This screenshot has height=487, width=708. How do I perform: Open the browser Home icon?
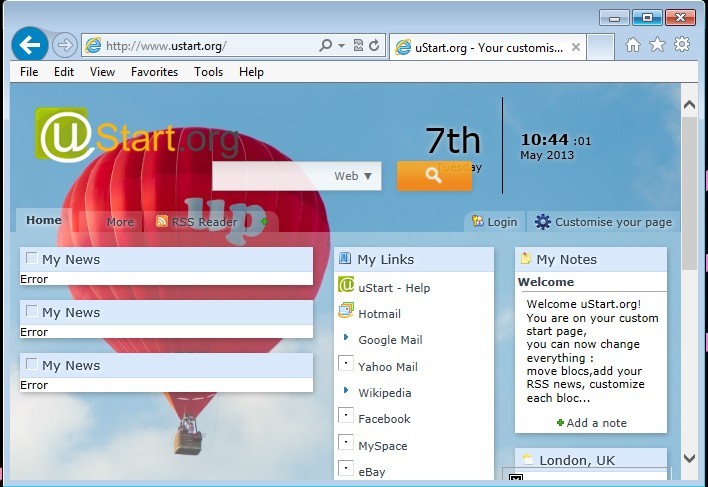633,45
